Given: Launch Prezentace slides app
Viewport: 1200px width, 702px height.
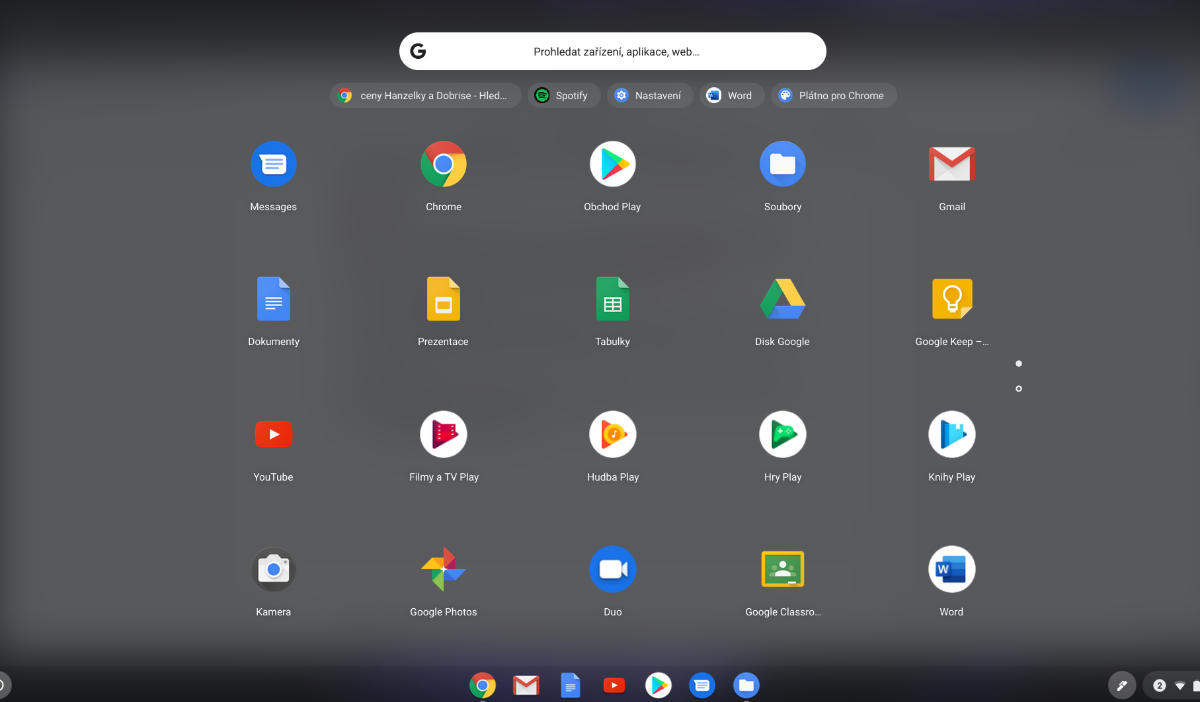Looking at the screenshot, I should coord(443,300).
